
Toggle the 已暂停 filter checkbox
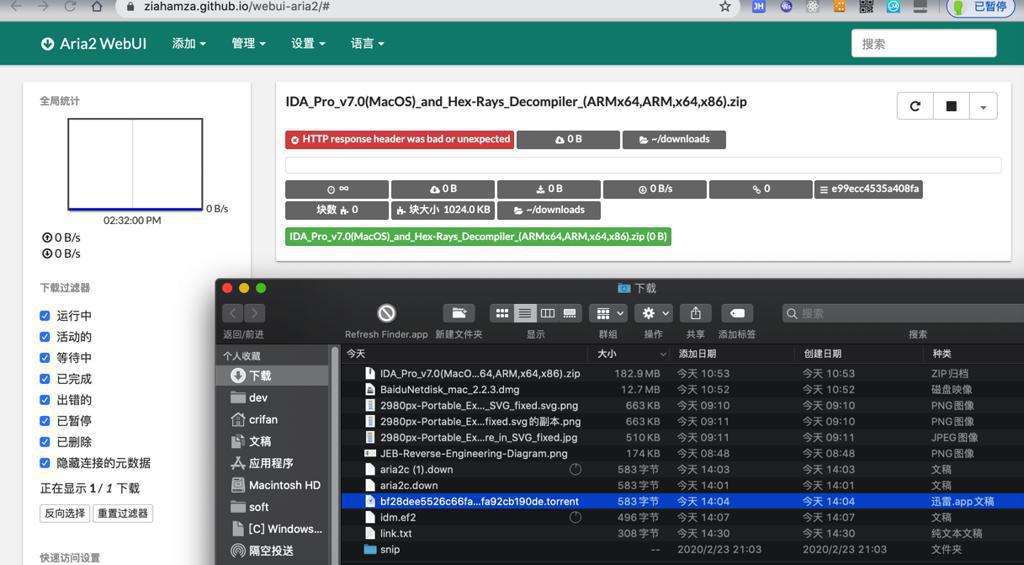click(x=44, y=421)
